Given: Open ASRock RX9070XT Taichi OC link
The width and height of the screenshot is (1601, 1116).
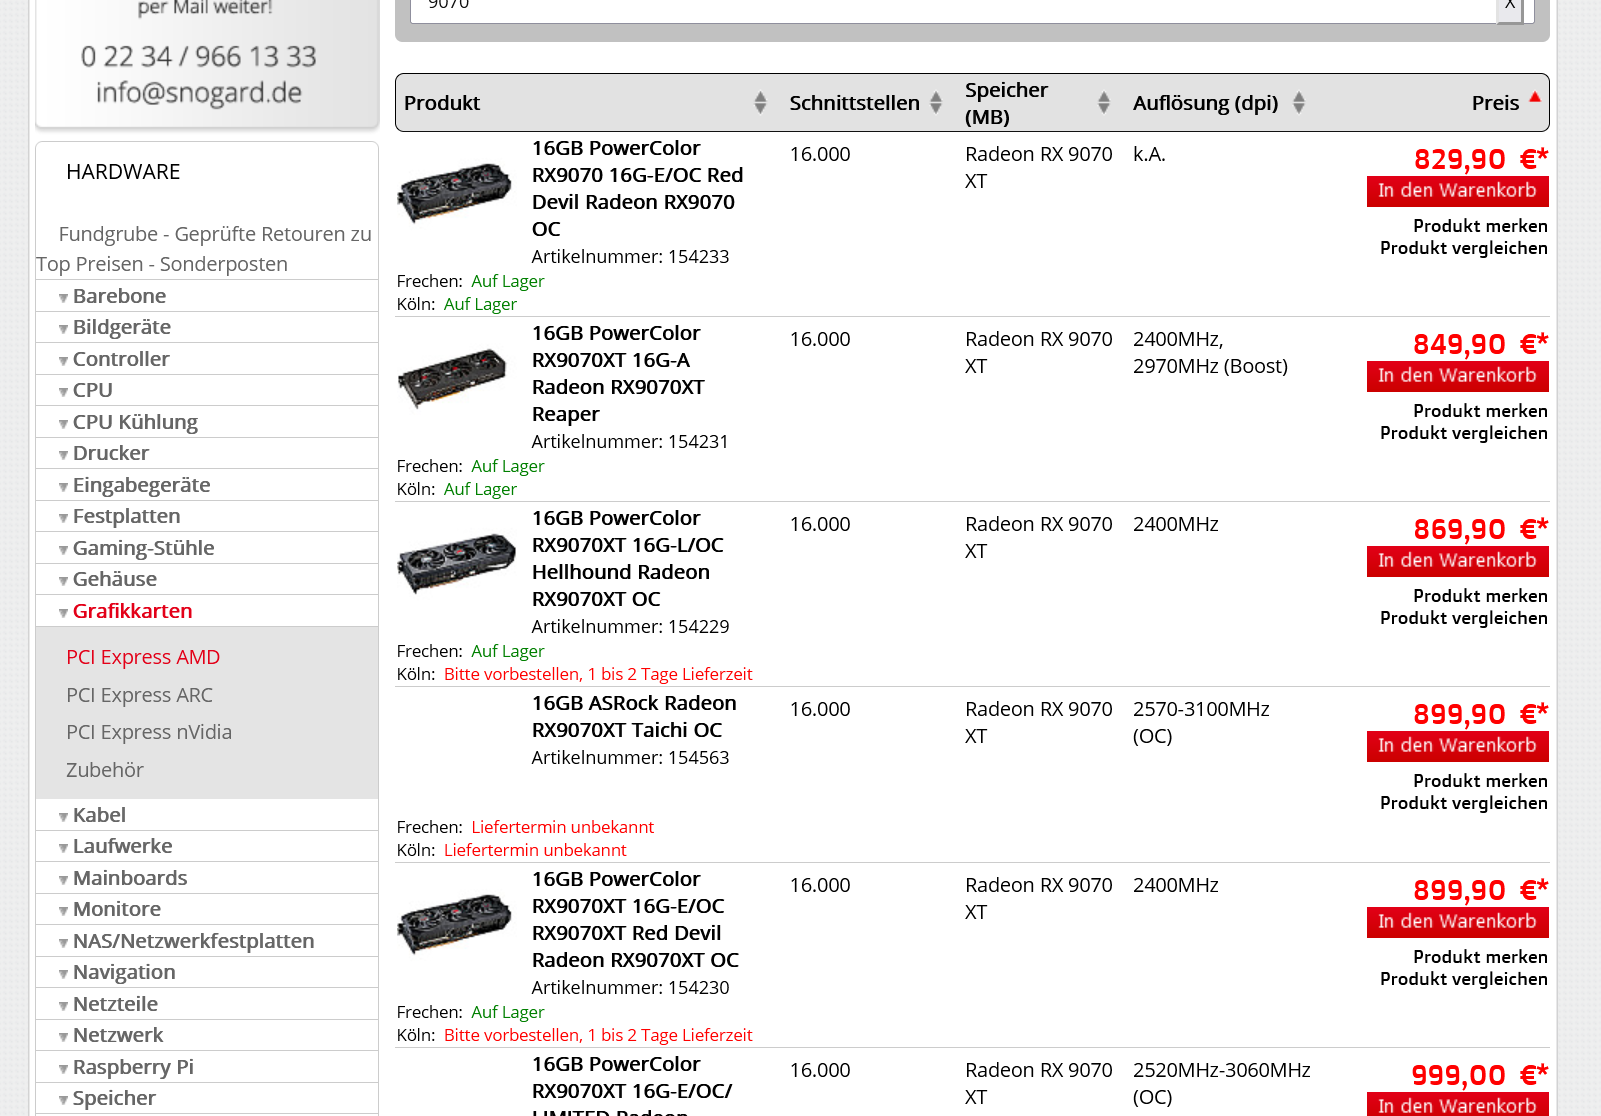Looking at the screenshot, I should 634,716.
